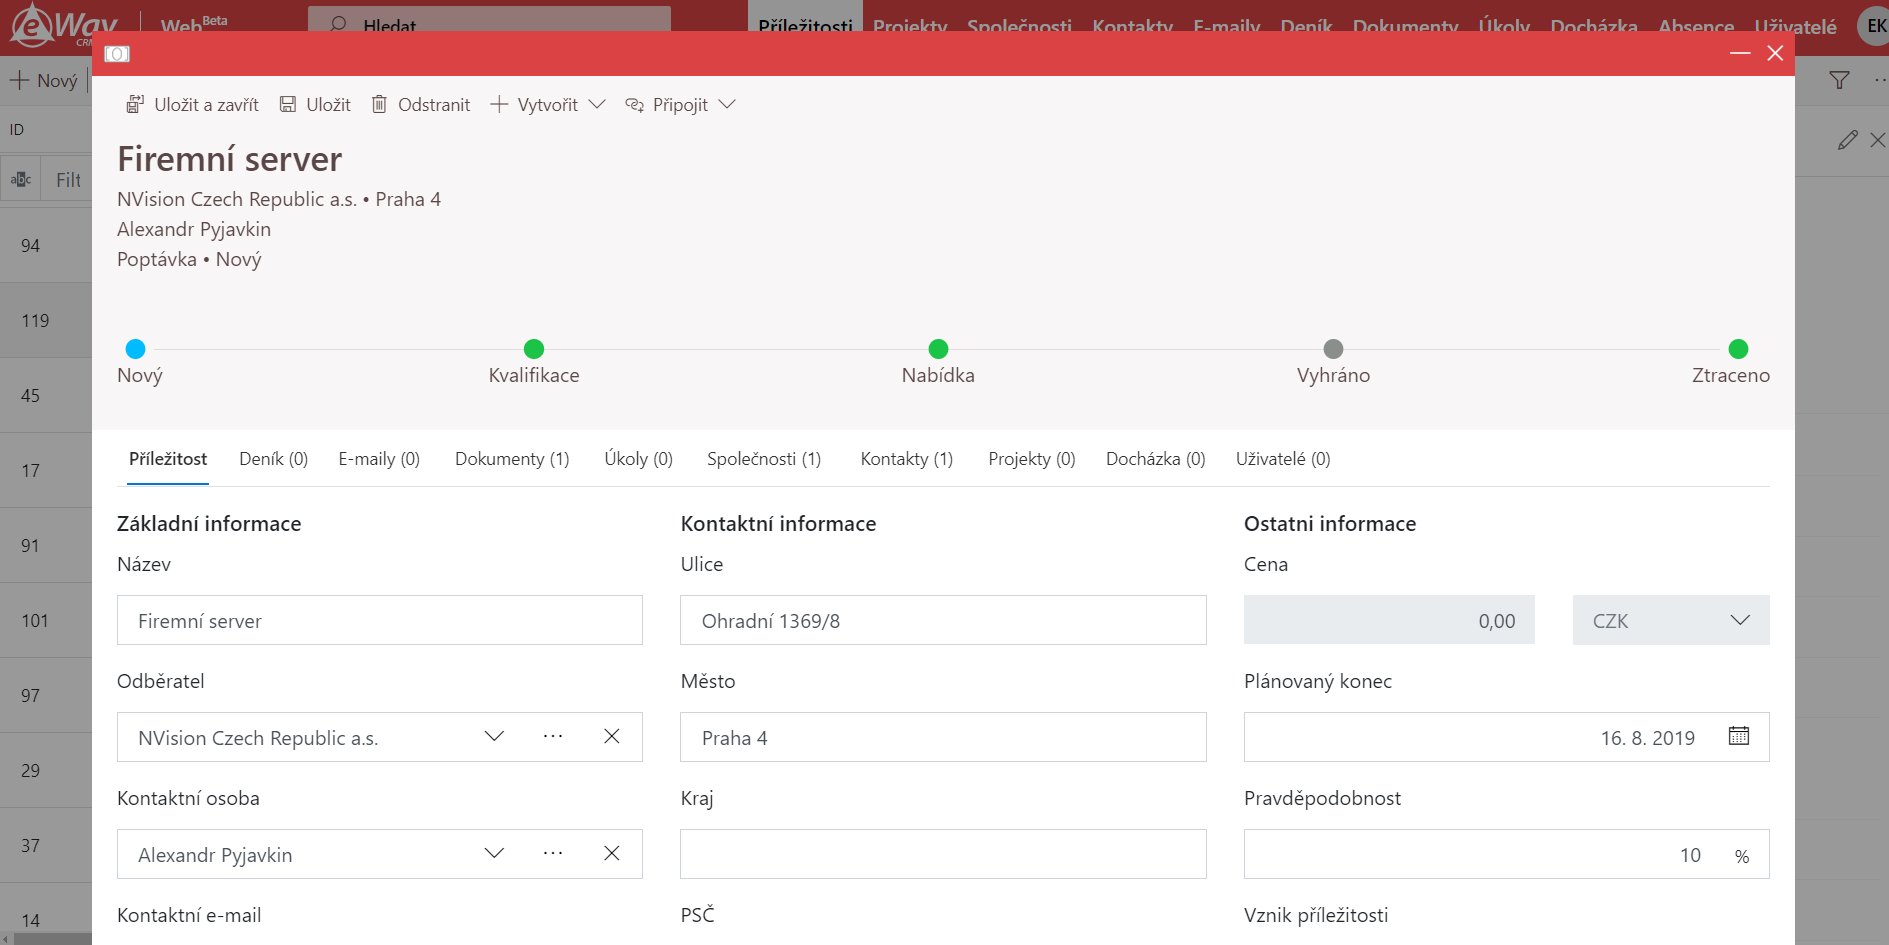Open the CZK currency dropdown
The image size is (1889, 945).
tap(1670, 620)
